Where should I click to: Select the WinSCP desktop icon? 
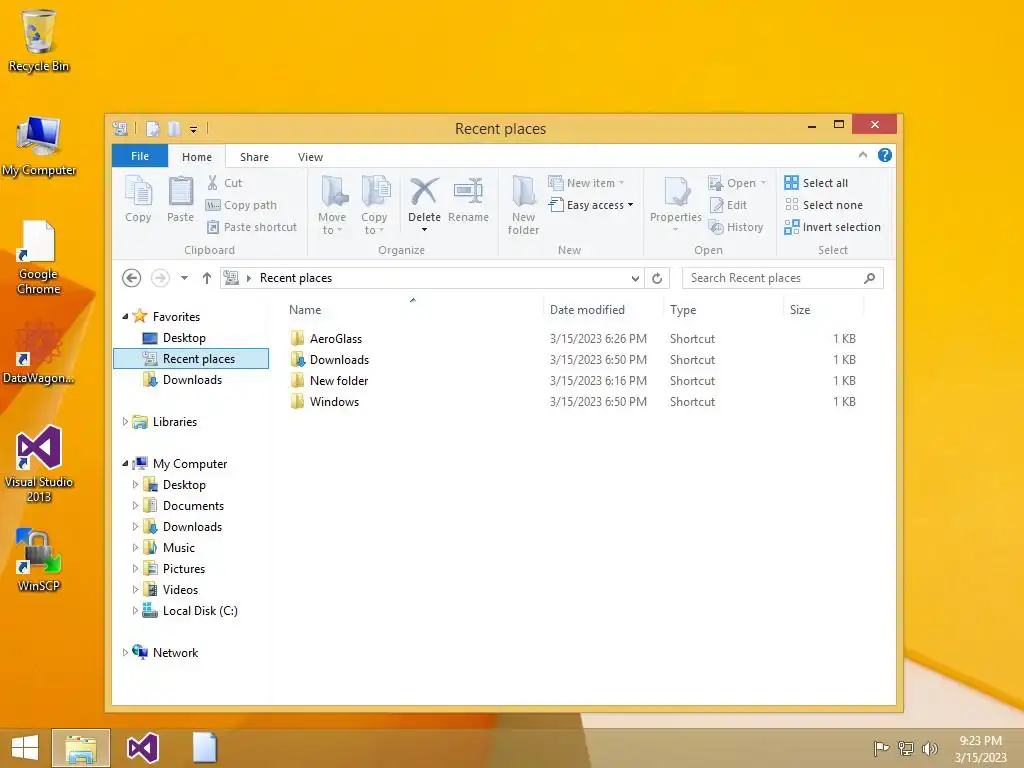[x=39, y=560]
